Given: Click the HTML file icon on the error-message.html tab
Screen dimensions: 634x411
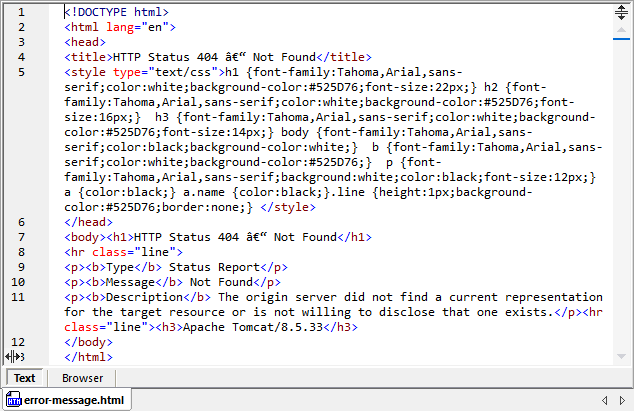Looking at the screenshot, I should (12, 400).
